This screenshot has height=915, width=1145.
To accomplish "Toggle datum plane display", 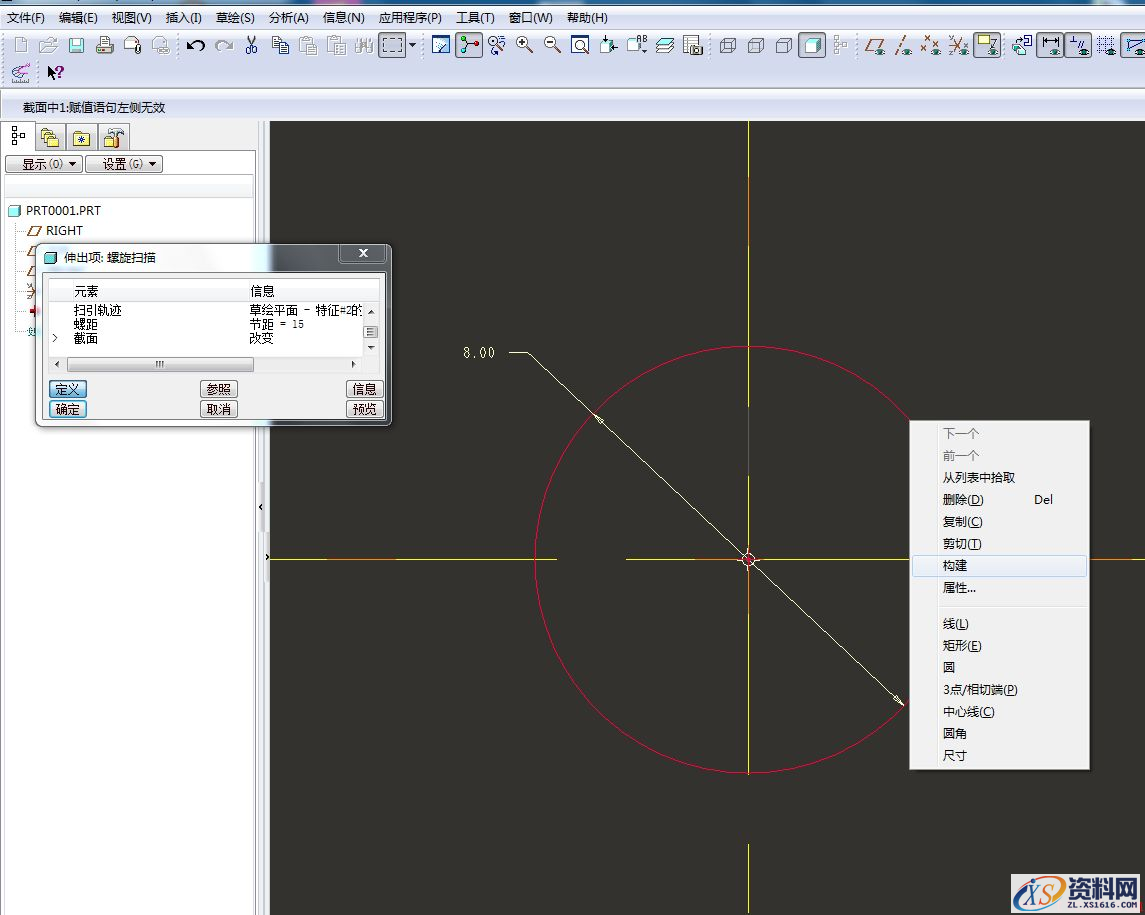I will (x=875, y=45).
